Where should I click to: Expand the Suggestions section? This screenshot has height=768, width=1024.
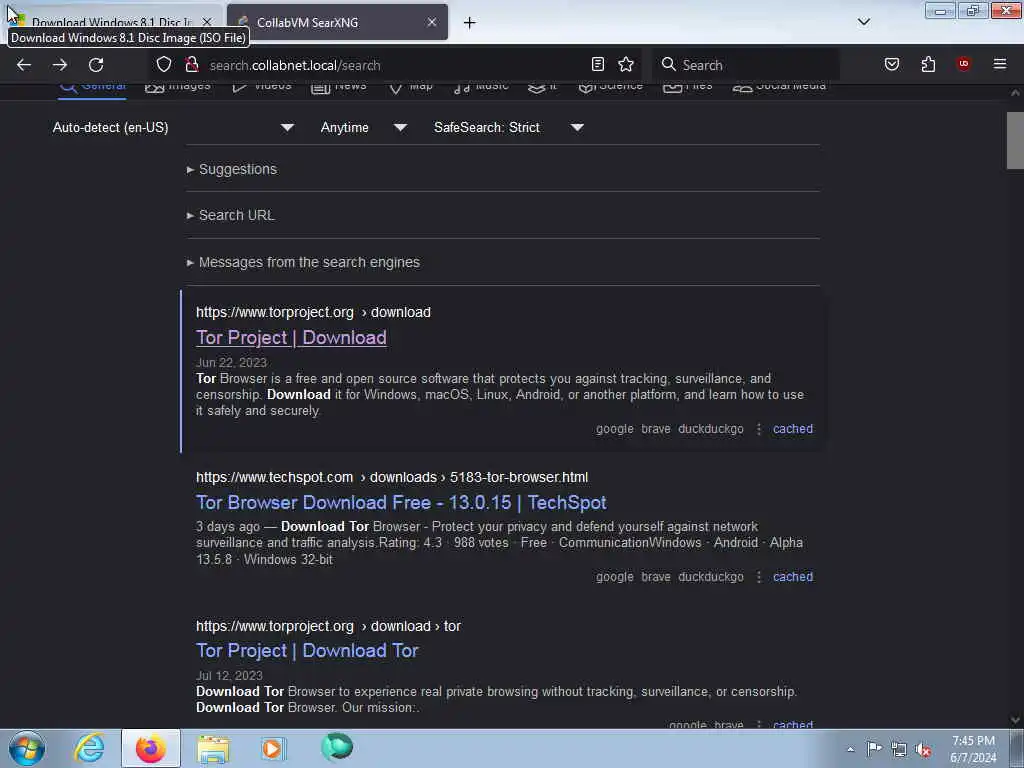pyautogui.click(x=232, y=169)
